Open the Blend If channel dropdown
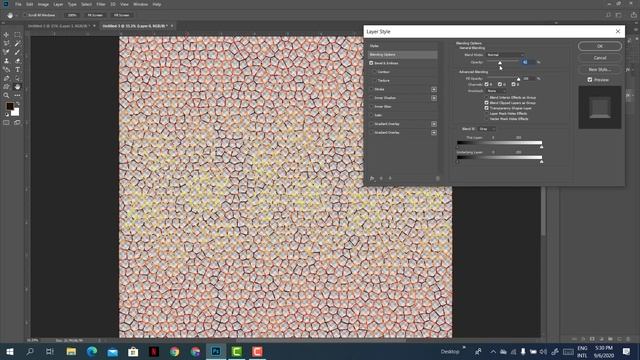Viewport: 640px width, 360px height. 487,129
